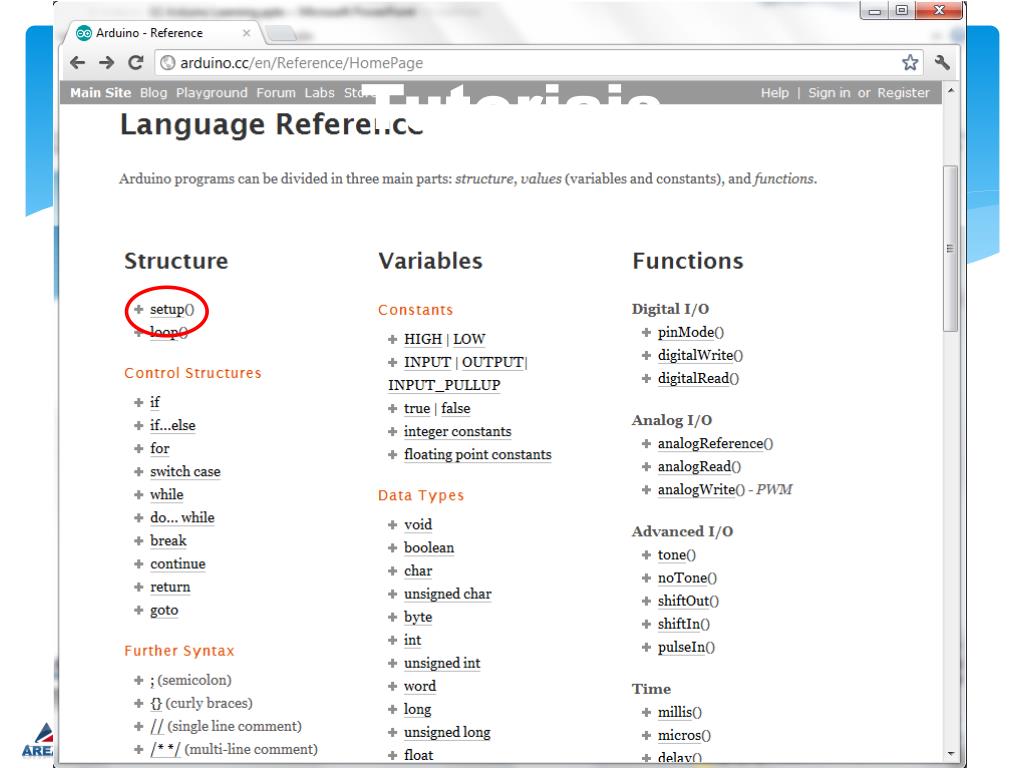Open the LOW constant link
The width and height of the screenshot is (1024, 768).
coord(469,340)
